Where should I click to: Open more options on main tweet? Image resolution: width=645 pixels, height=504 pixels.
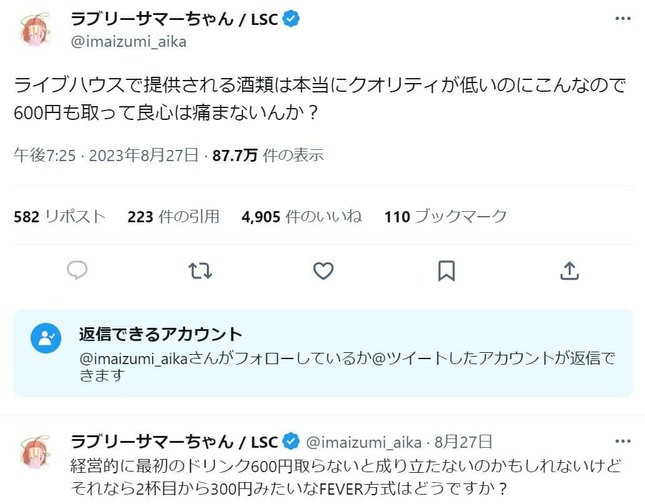click(x=622, y=20)
